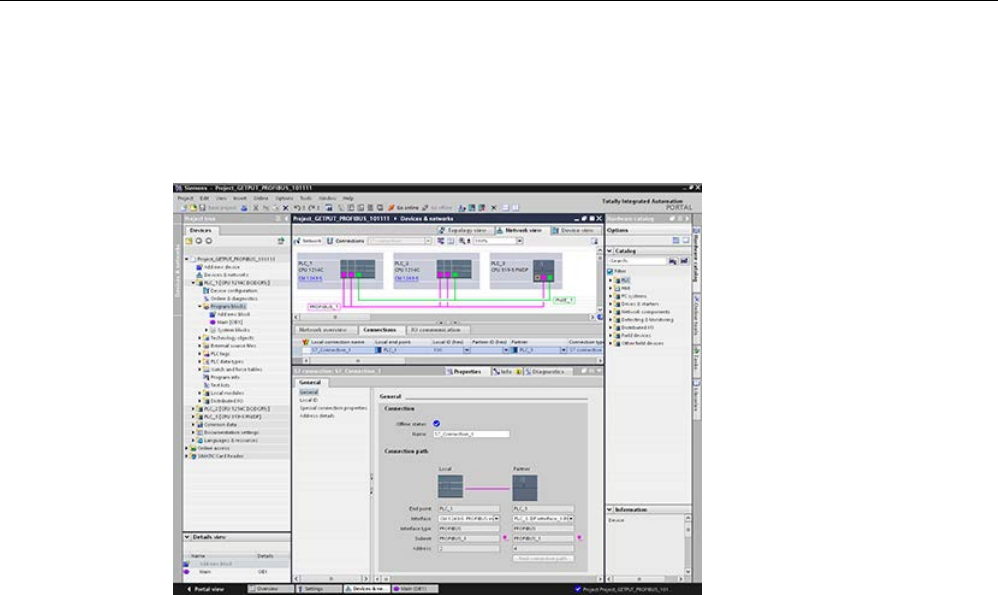The image size is (998, 595).
Task: Click the Find connection path button
Action: coord(543,559)
